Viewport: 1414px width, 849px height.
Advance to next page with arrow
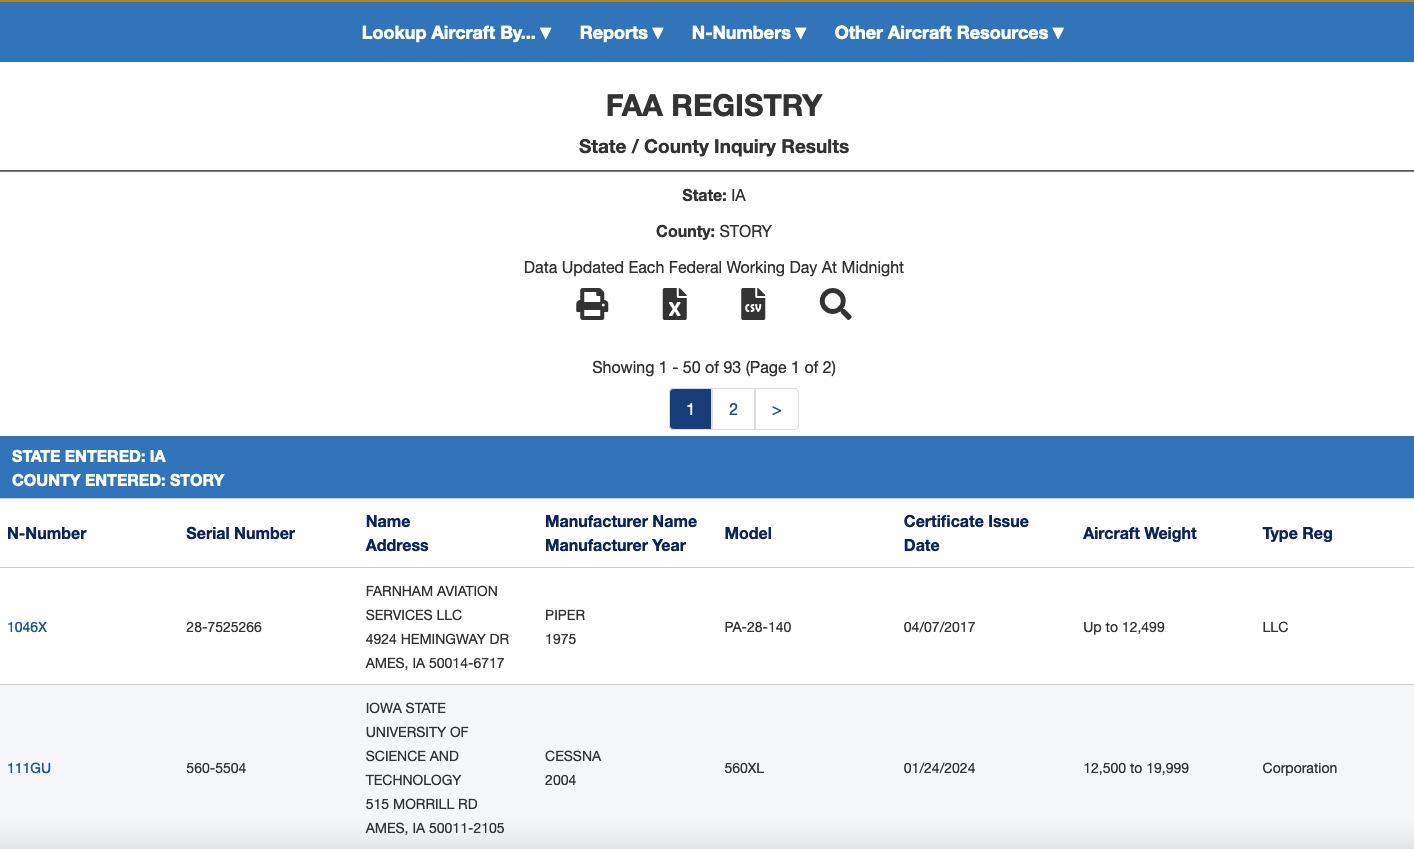(x=777, y=409)
